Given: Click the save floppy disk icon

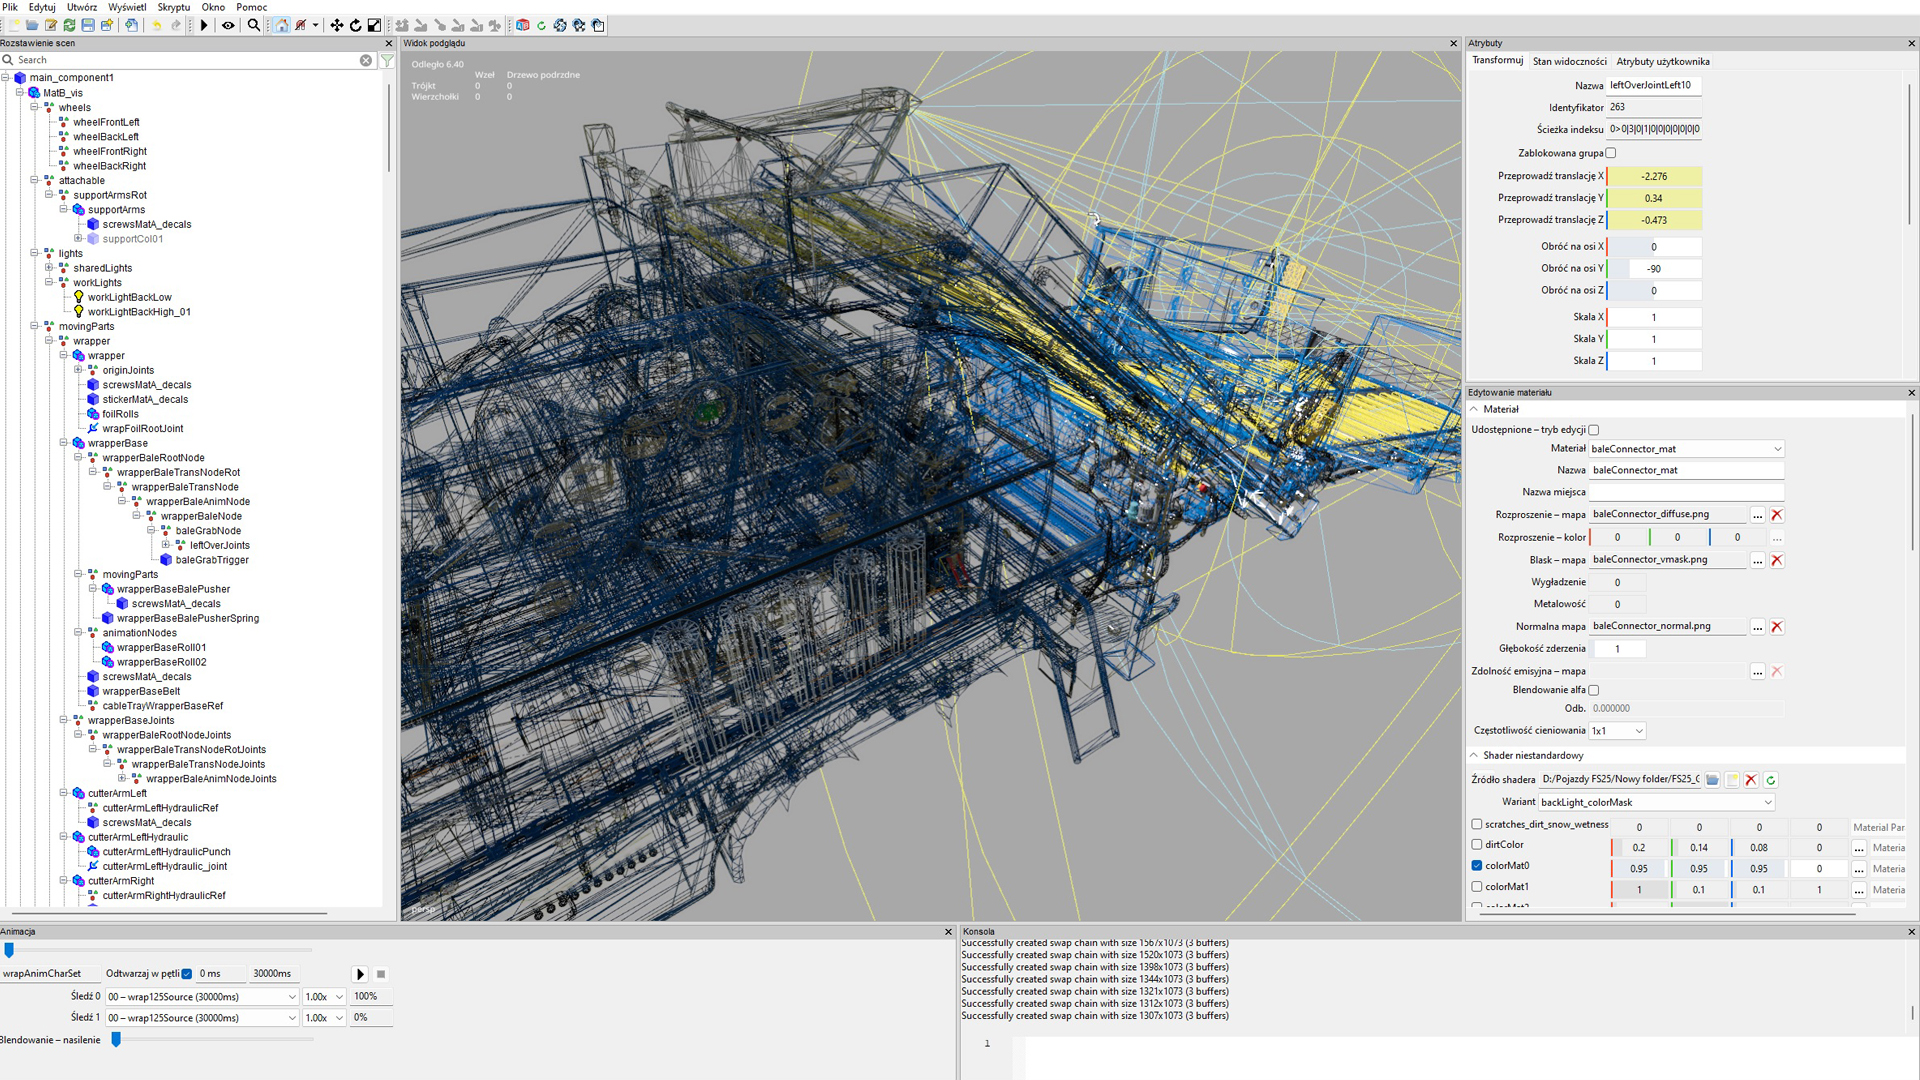Looking at the screenshot, I should tap(88, 25).
